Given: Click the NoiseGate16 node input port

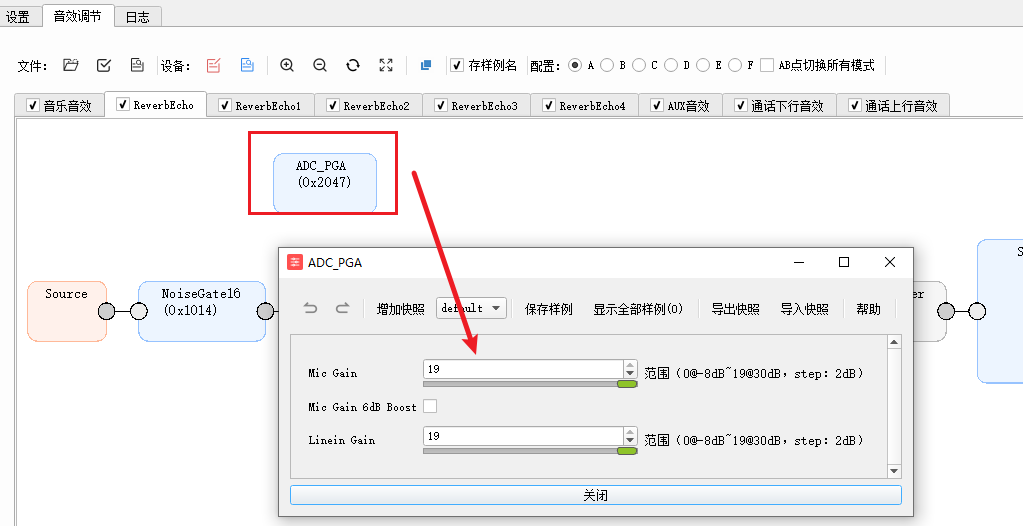Looking at the screenshot, I should tap(139, 311).
